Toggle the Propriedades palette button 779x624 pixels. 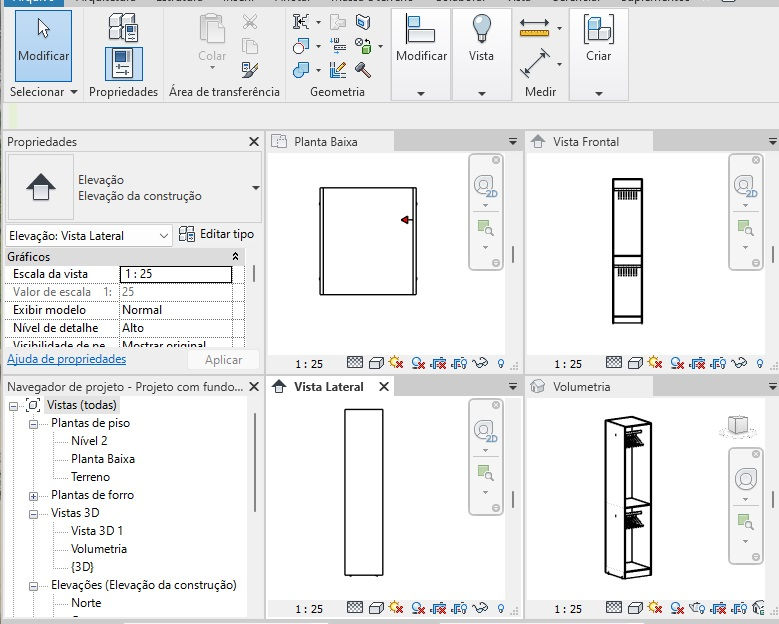click(x=124, y=64)
